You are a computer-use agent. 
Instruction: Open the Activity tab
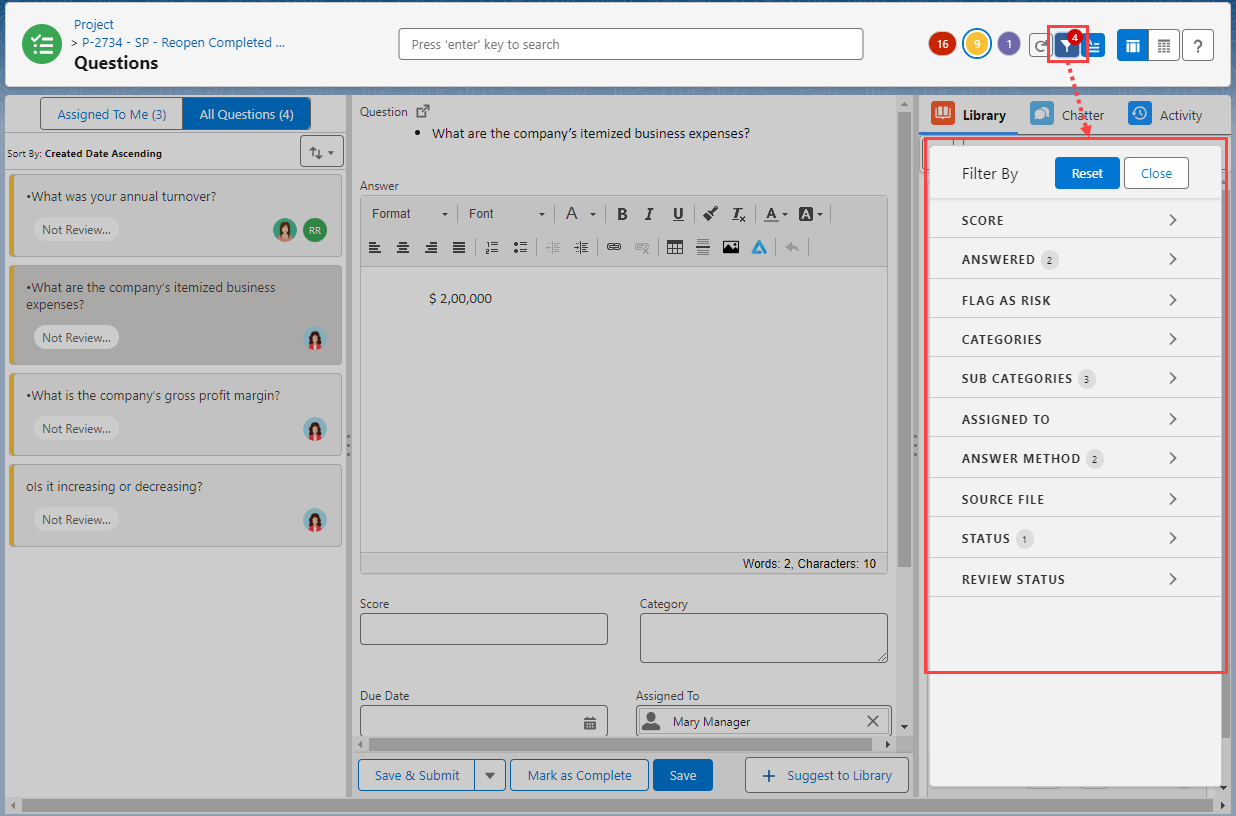(1166, 115)
